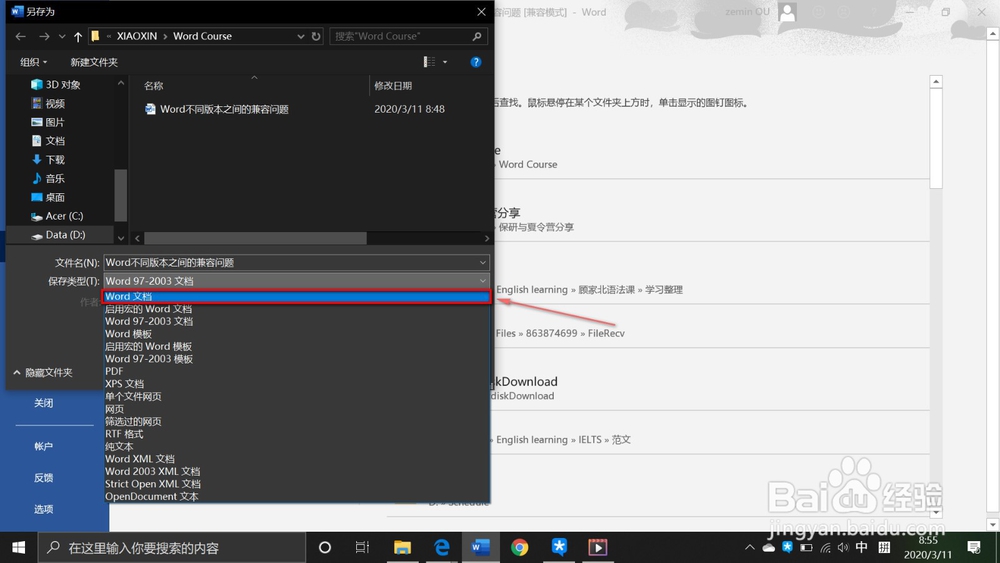1000x563 pixels.
Task: Choose Word 文档 file type
Action: [297, 296]
